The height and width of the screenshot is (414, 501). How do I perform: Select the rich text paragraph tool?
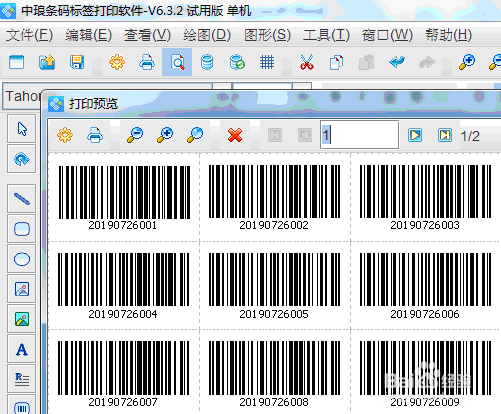22,379
